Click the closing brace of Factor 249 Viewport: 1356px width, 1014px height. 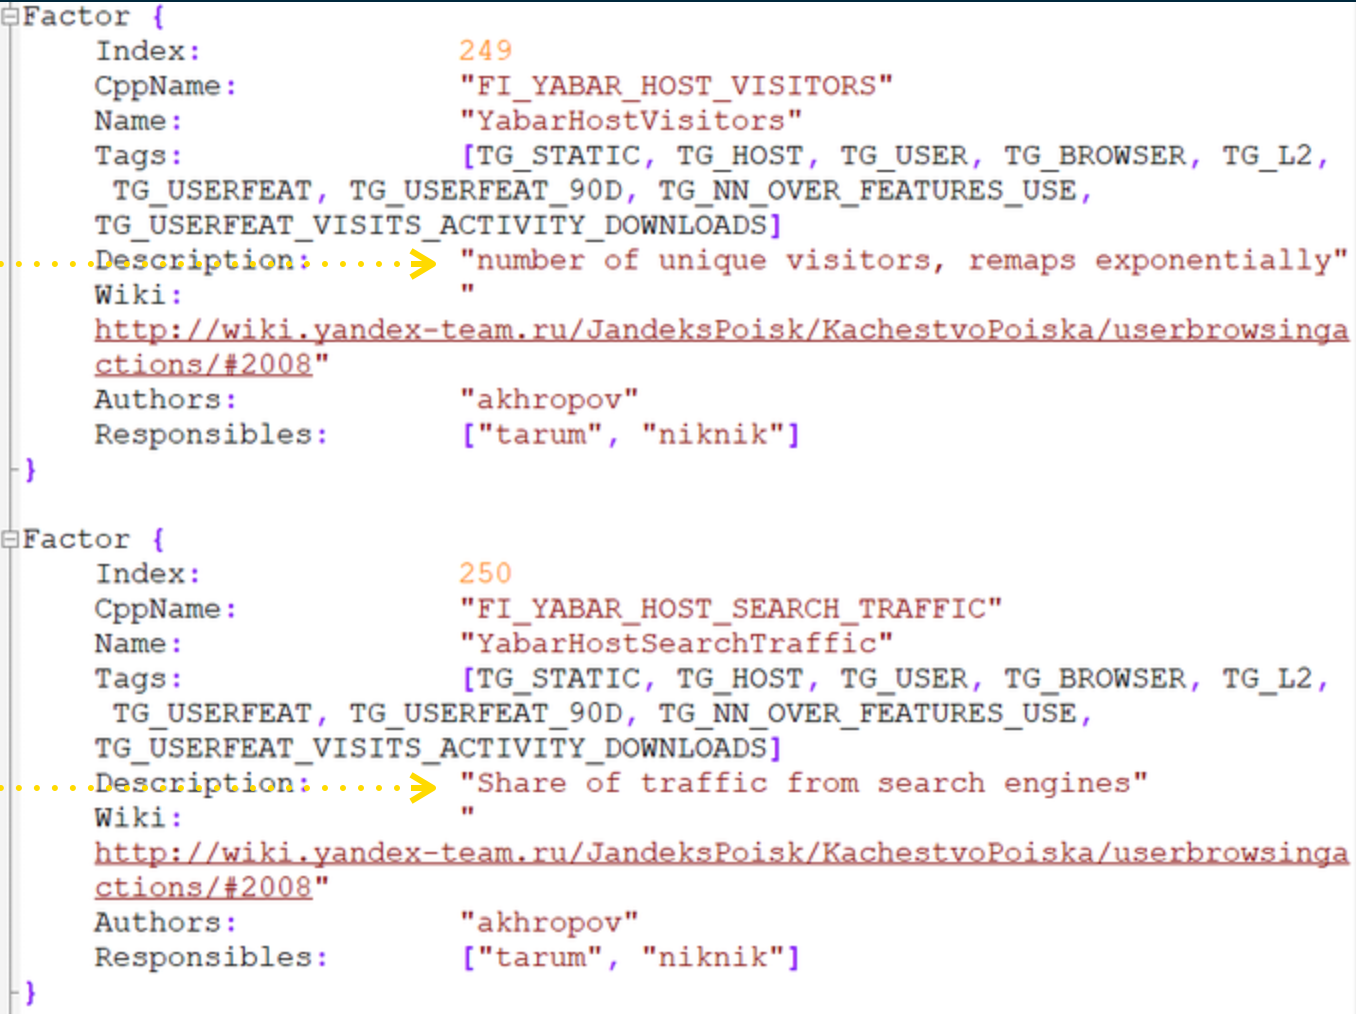[30, 470]
